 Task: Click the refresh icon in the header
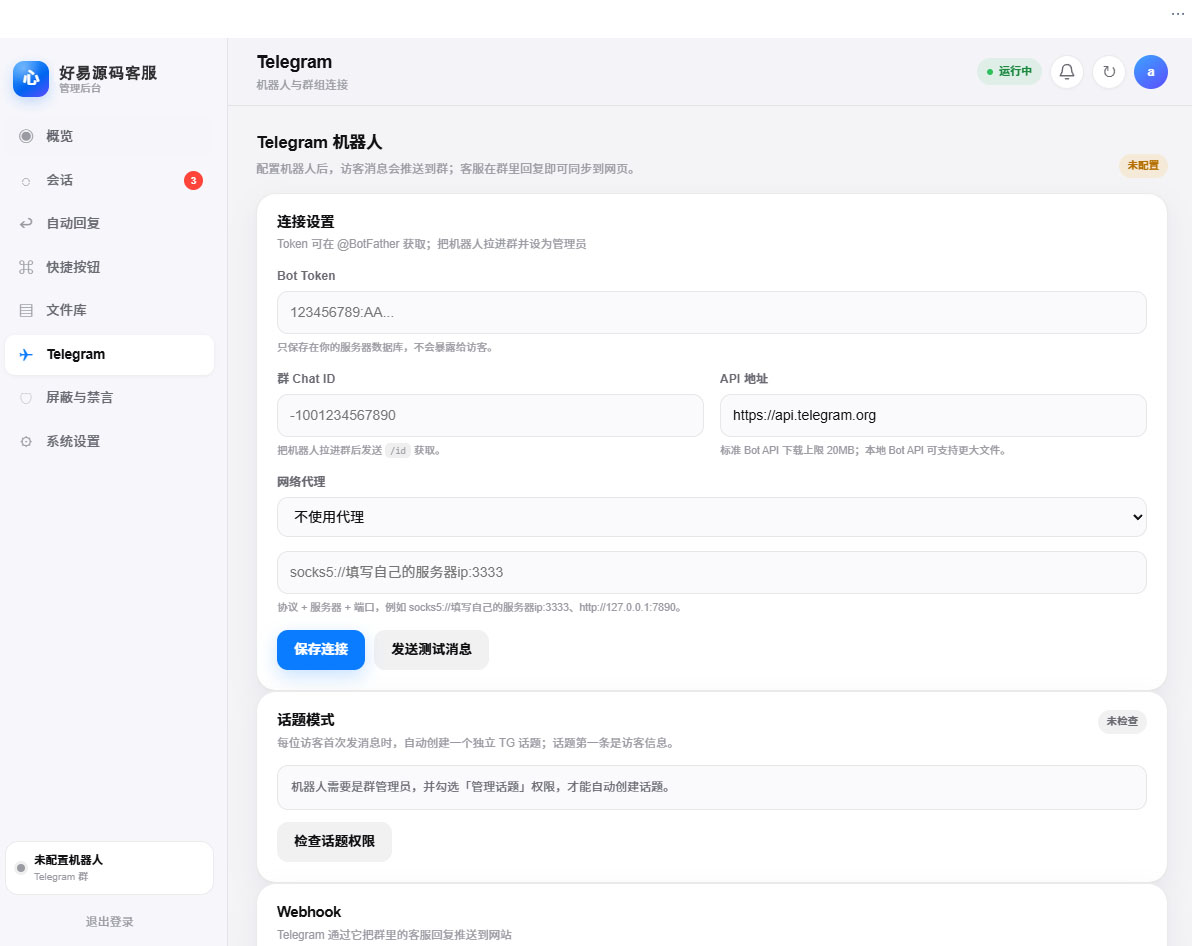coord(1109,71)
